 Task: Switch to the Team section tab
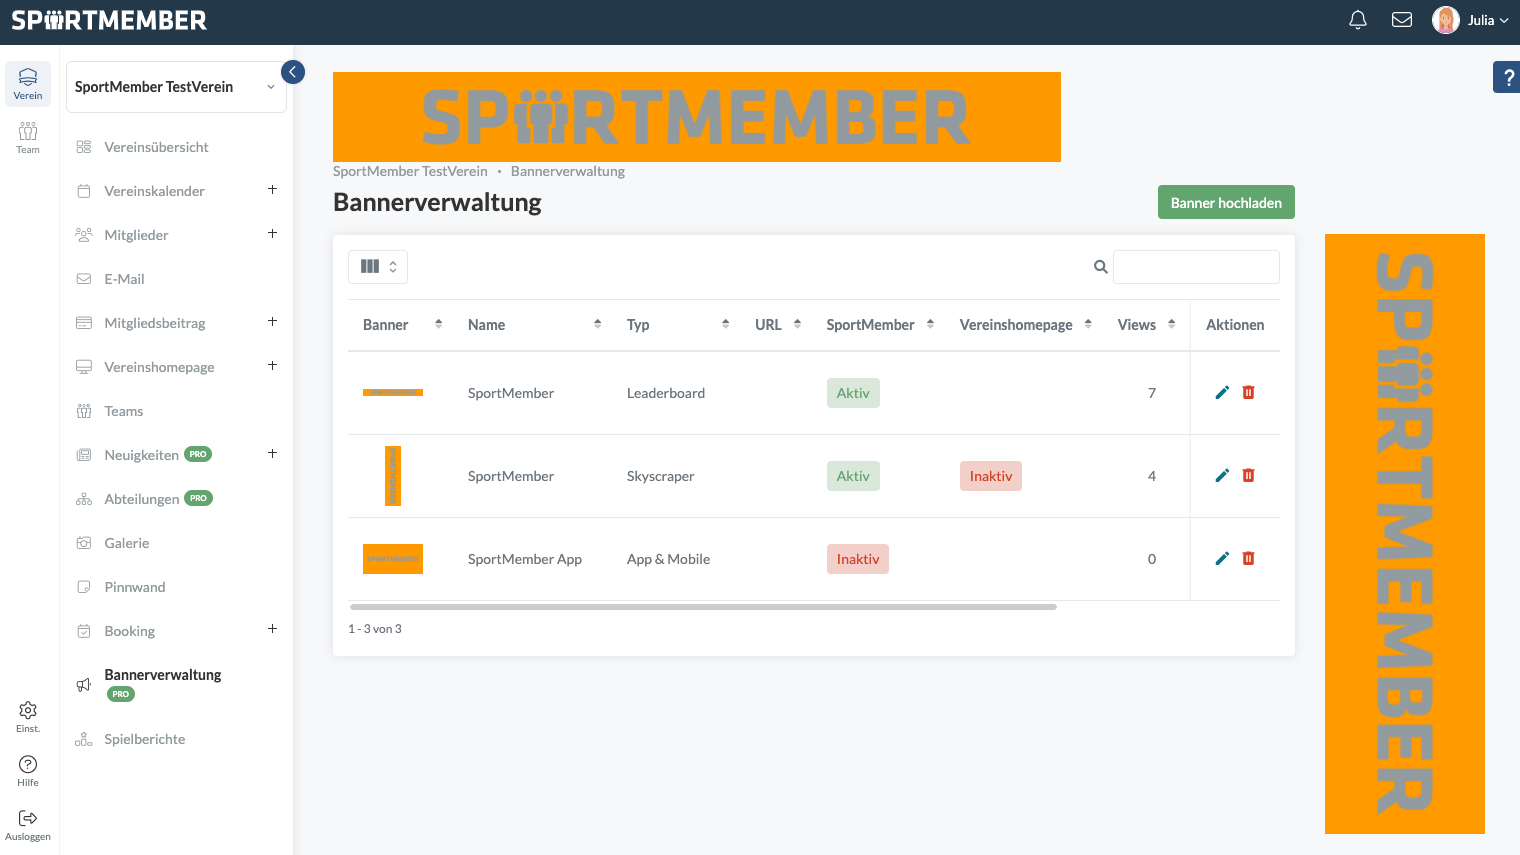pos(28,137)
